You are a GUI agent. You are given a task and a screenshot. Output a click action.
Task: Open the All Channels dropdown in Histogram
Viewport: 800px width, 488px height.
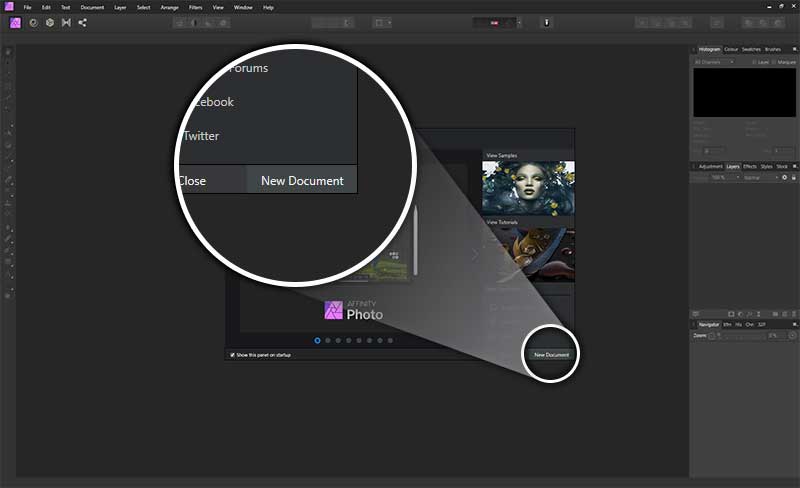[714, 62]
